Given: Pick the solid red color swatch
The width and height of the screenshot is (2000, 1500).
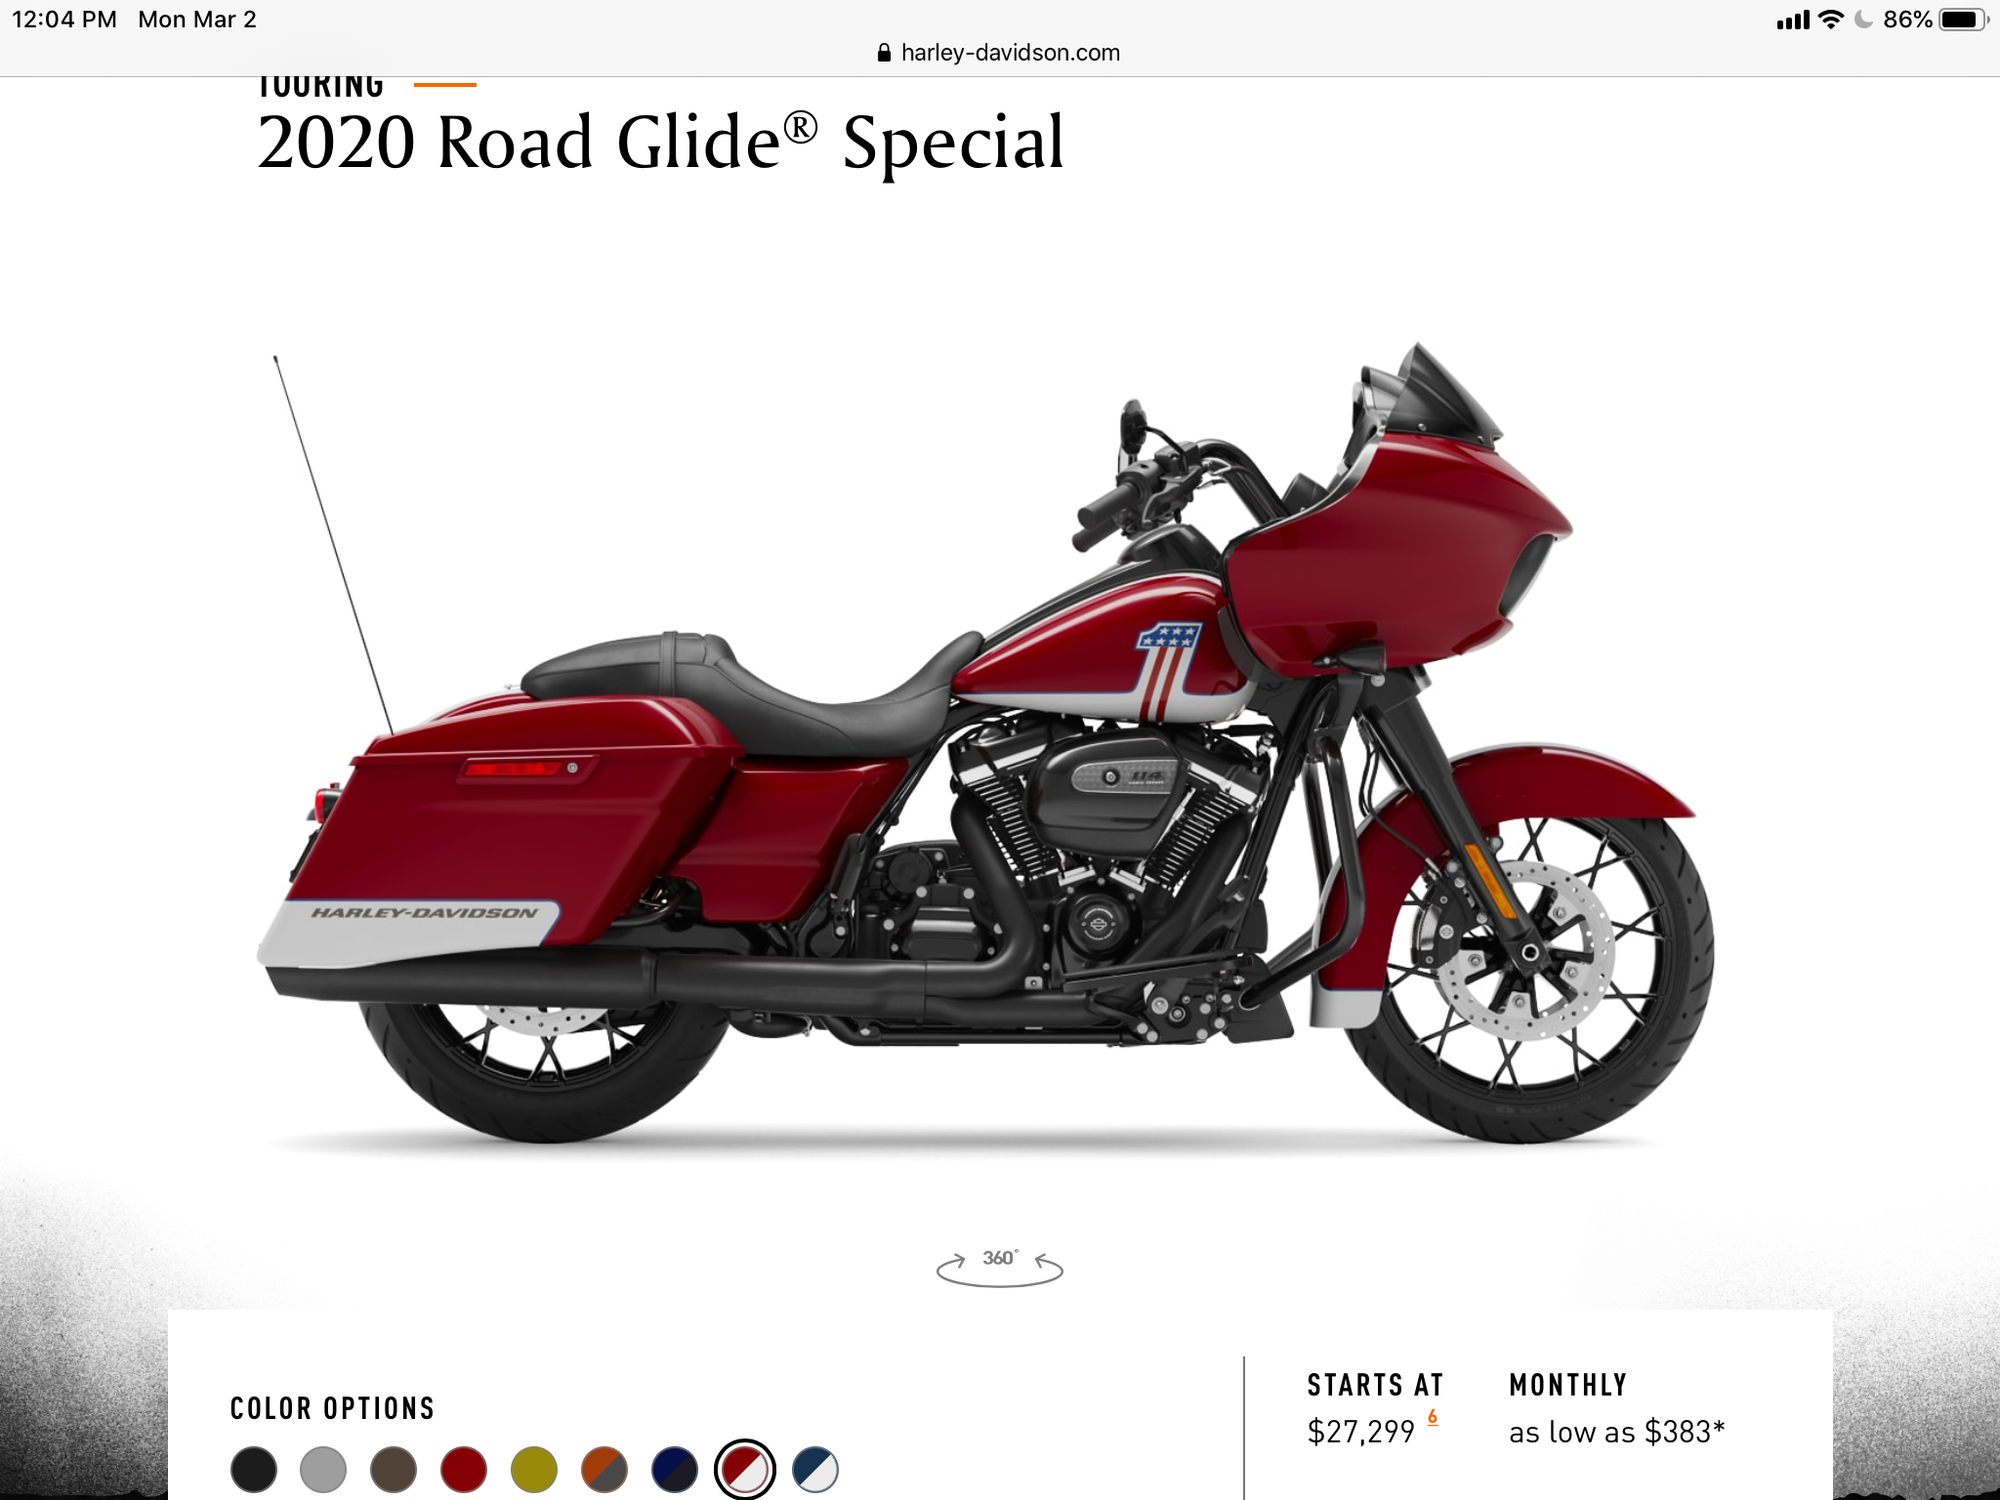Looking at the screenshot, I should [464, 1470].
